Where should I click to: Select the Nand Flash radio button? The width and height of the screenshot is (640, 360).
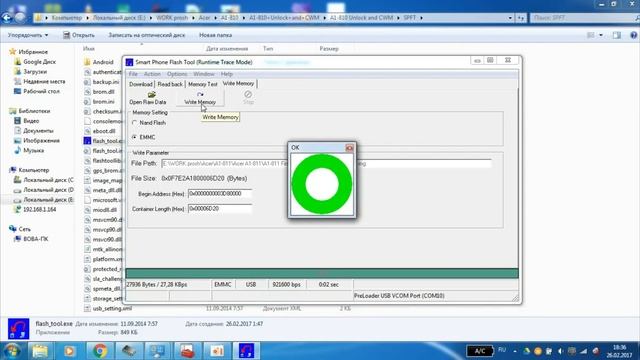coord(134,122)
